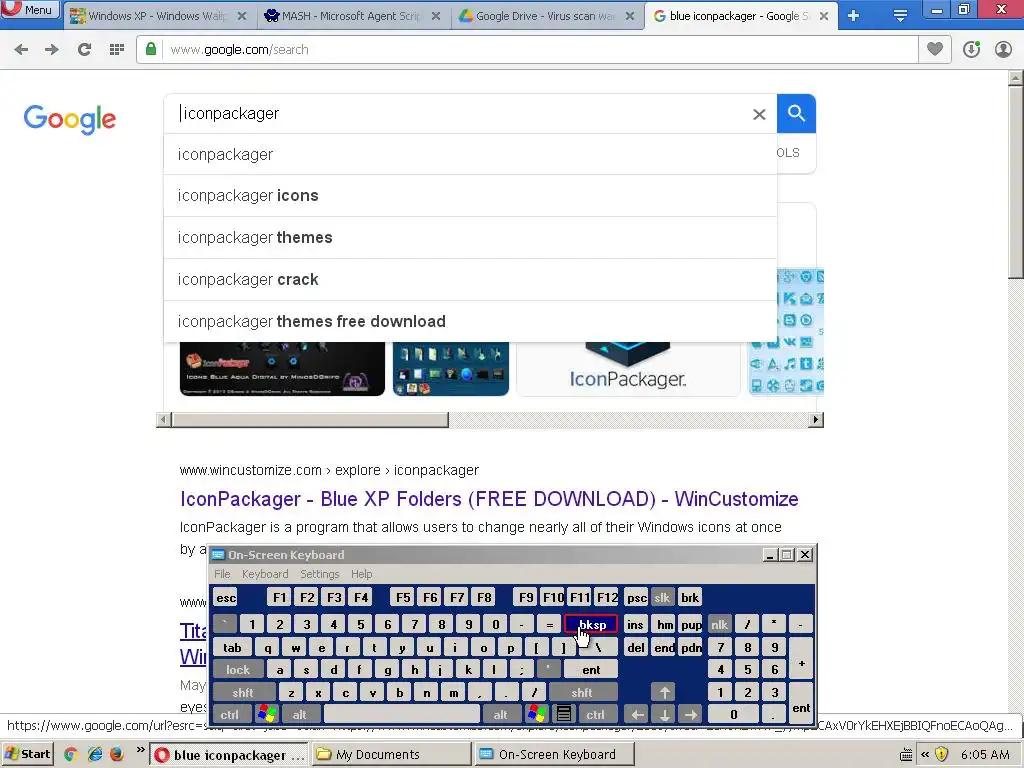Toggle the right shft key
Screen dimensions: 1024x768
coord(582,692)
